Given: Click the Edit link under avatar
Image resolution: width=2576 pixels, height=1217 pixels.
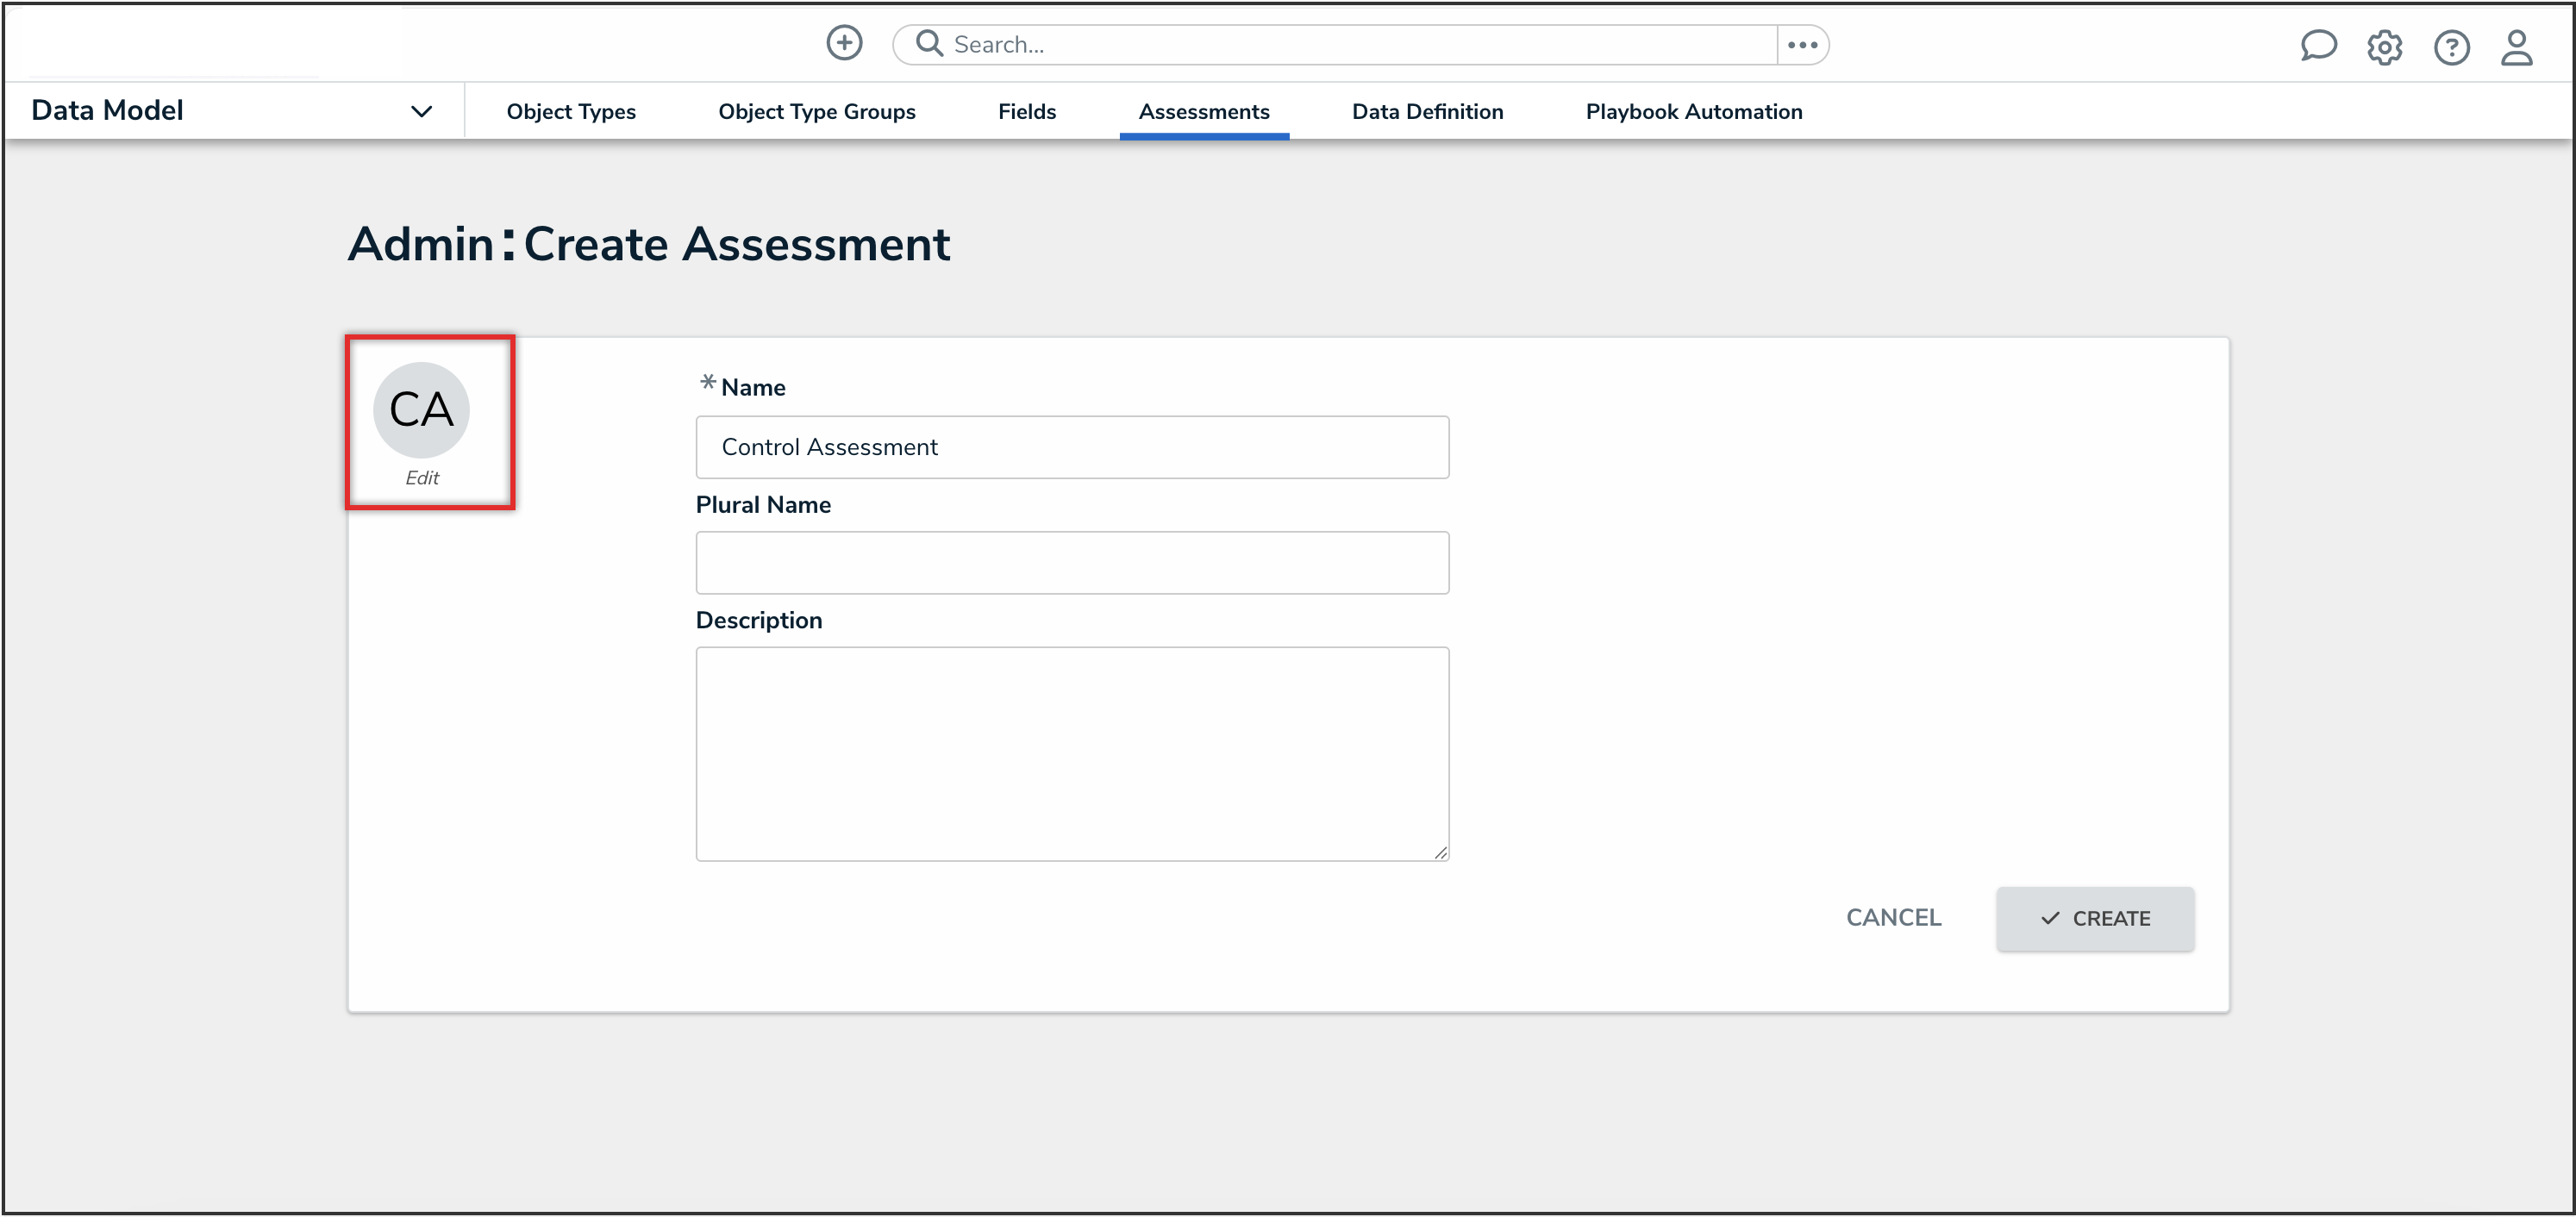Looking at the screenshot, I should pos(421,478).
